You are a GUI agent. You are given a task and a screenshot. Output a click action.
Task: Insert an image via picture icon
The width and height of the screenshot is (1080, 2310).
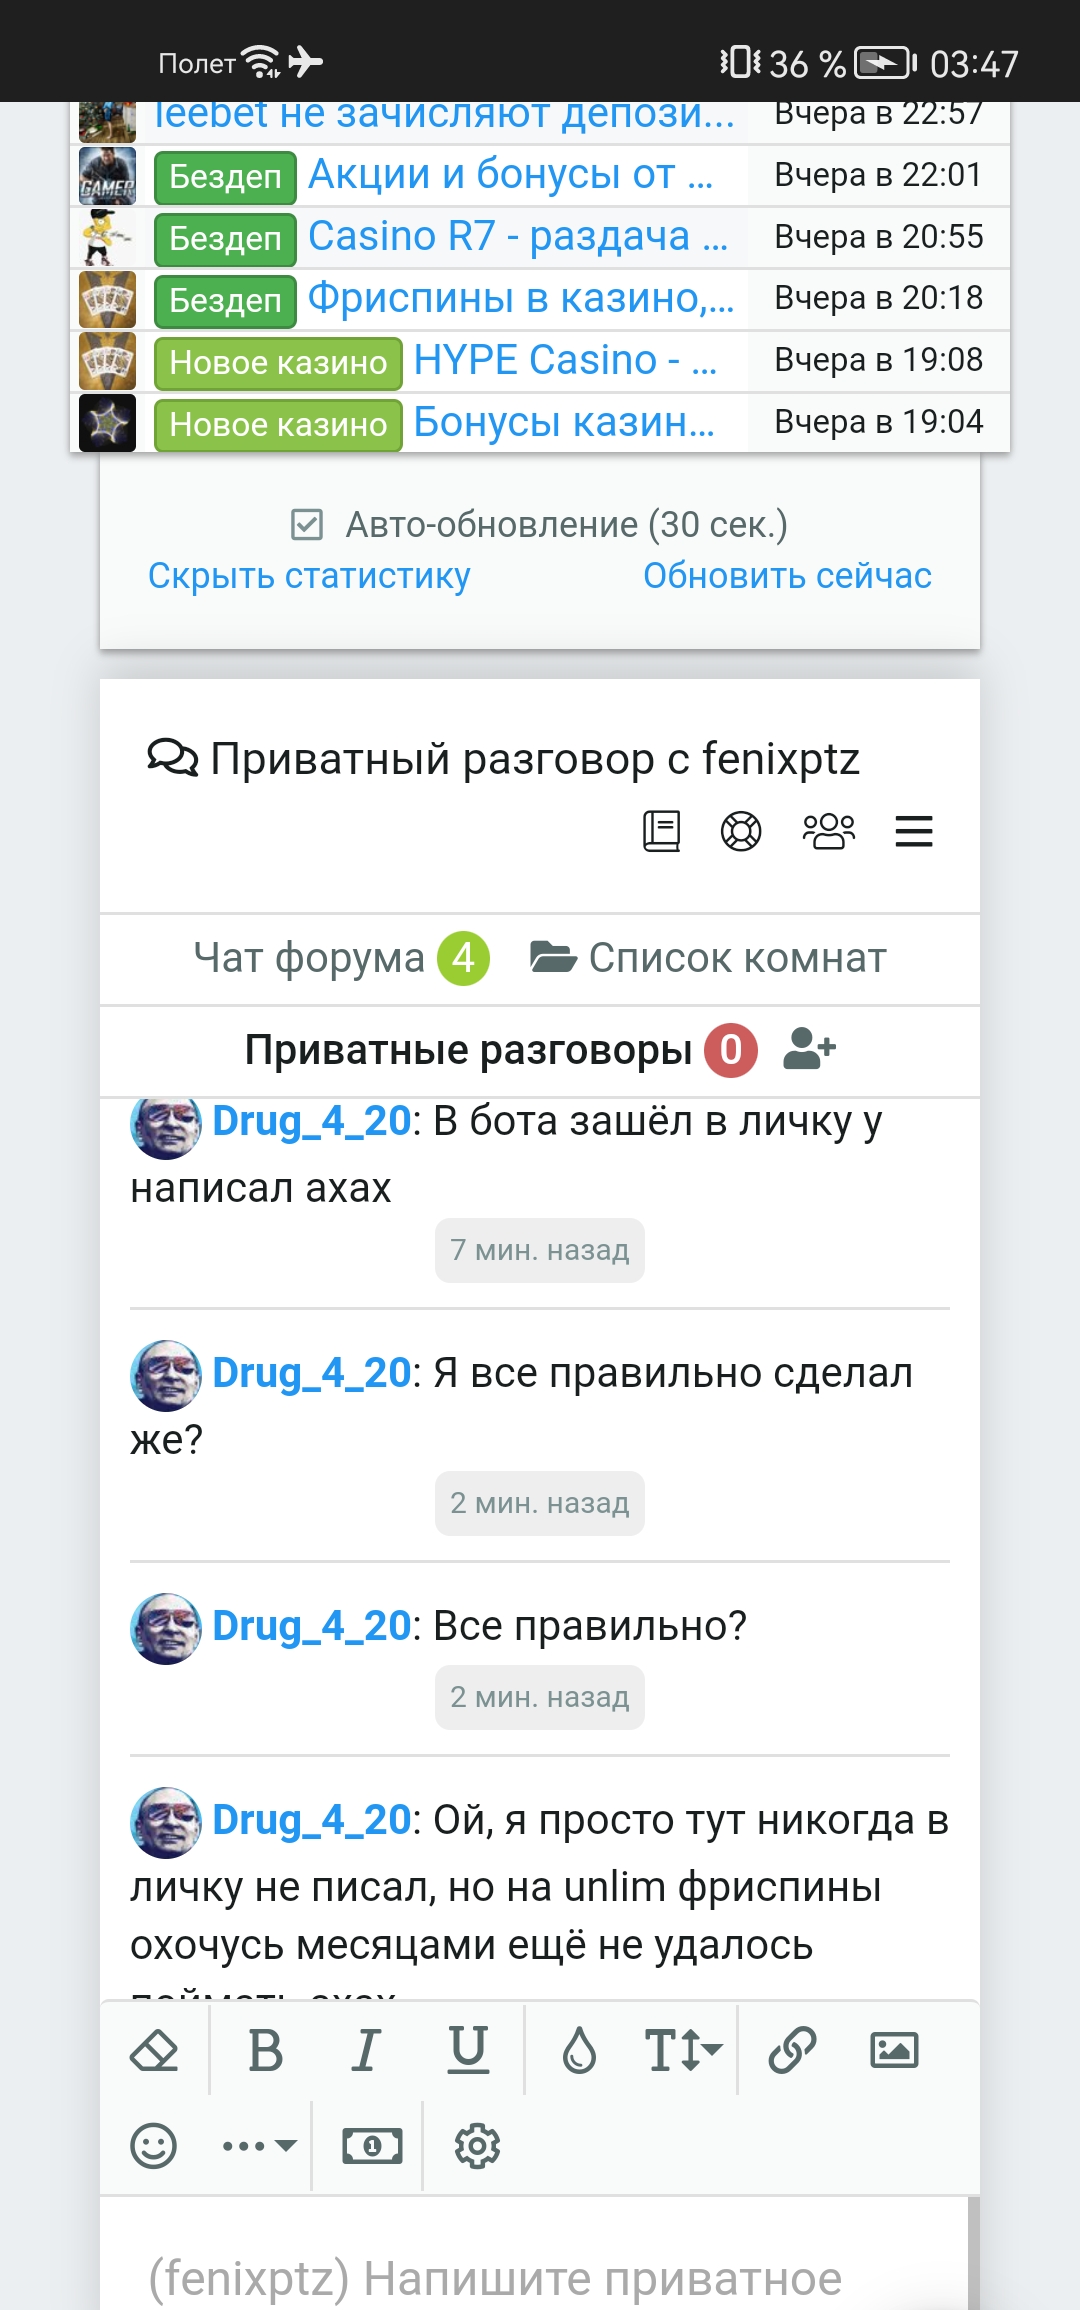tap(894, 2050)
